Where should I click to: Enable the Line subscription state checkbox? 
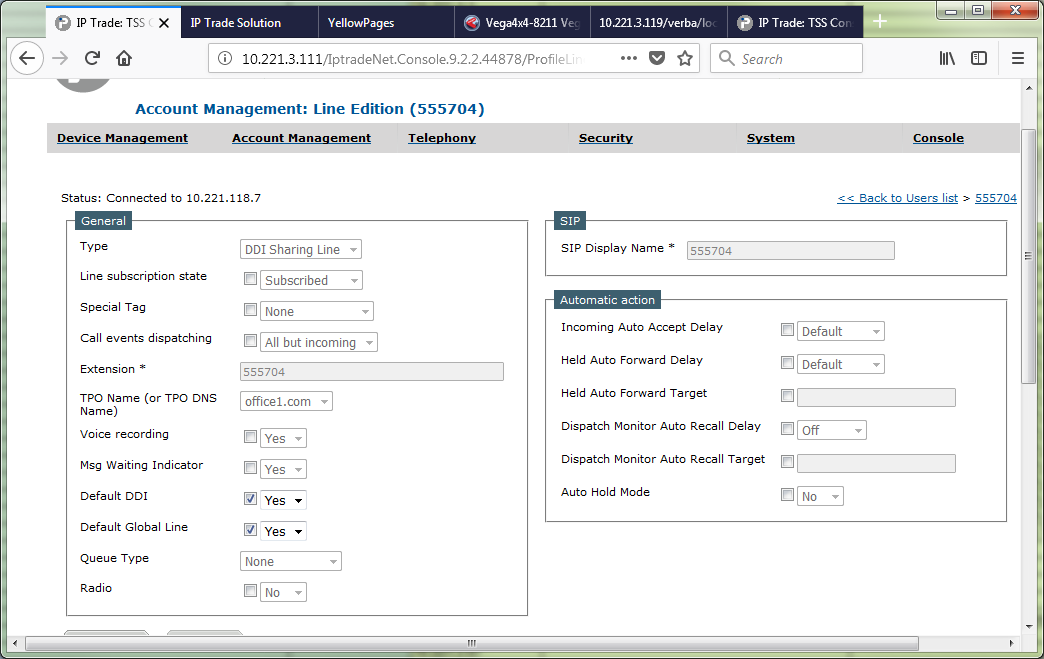[250, 279]
